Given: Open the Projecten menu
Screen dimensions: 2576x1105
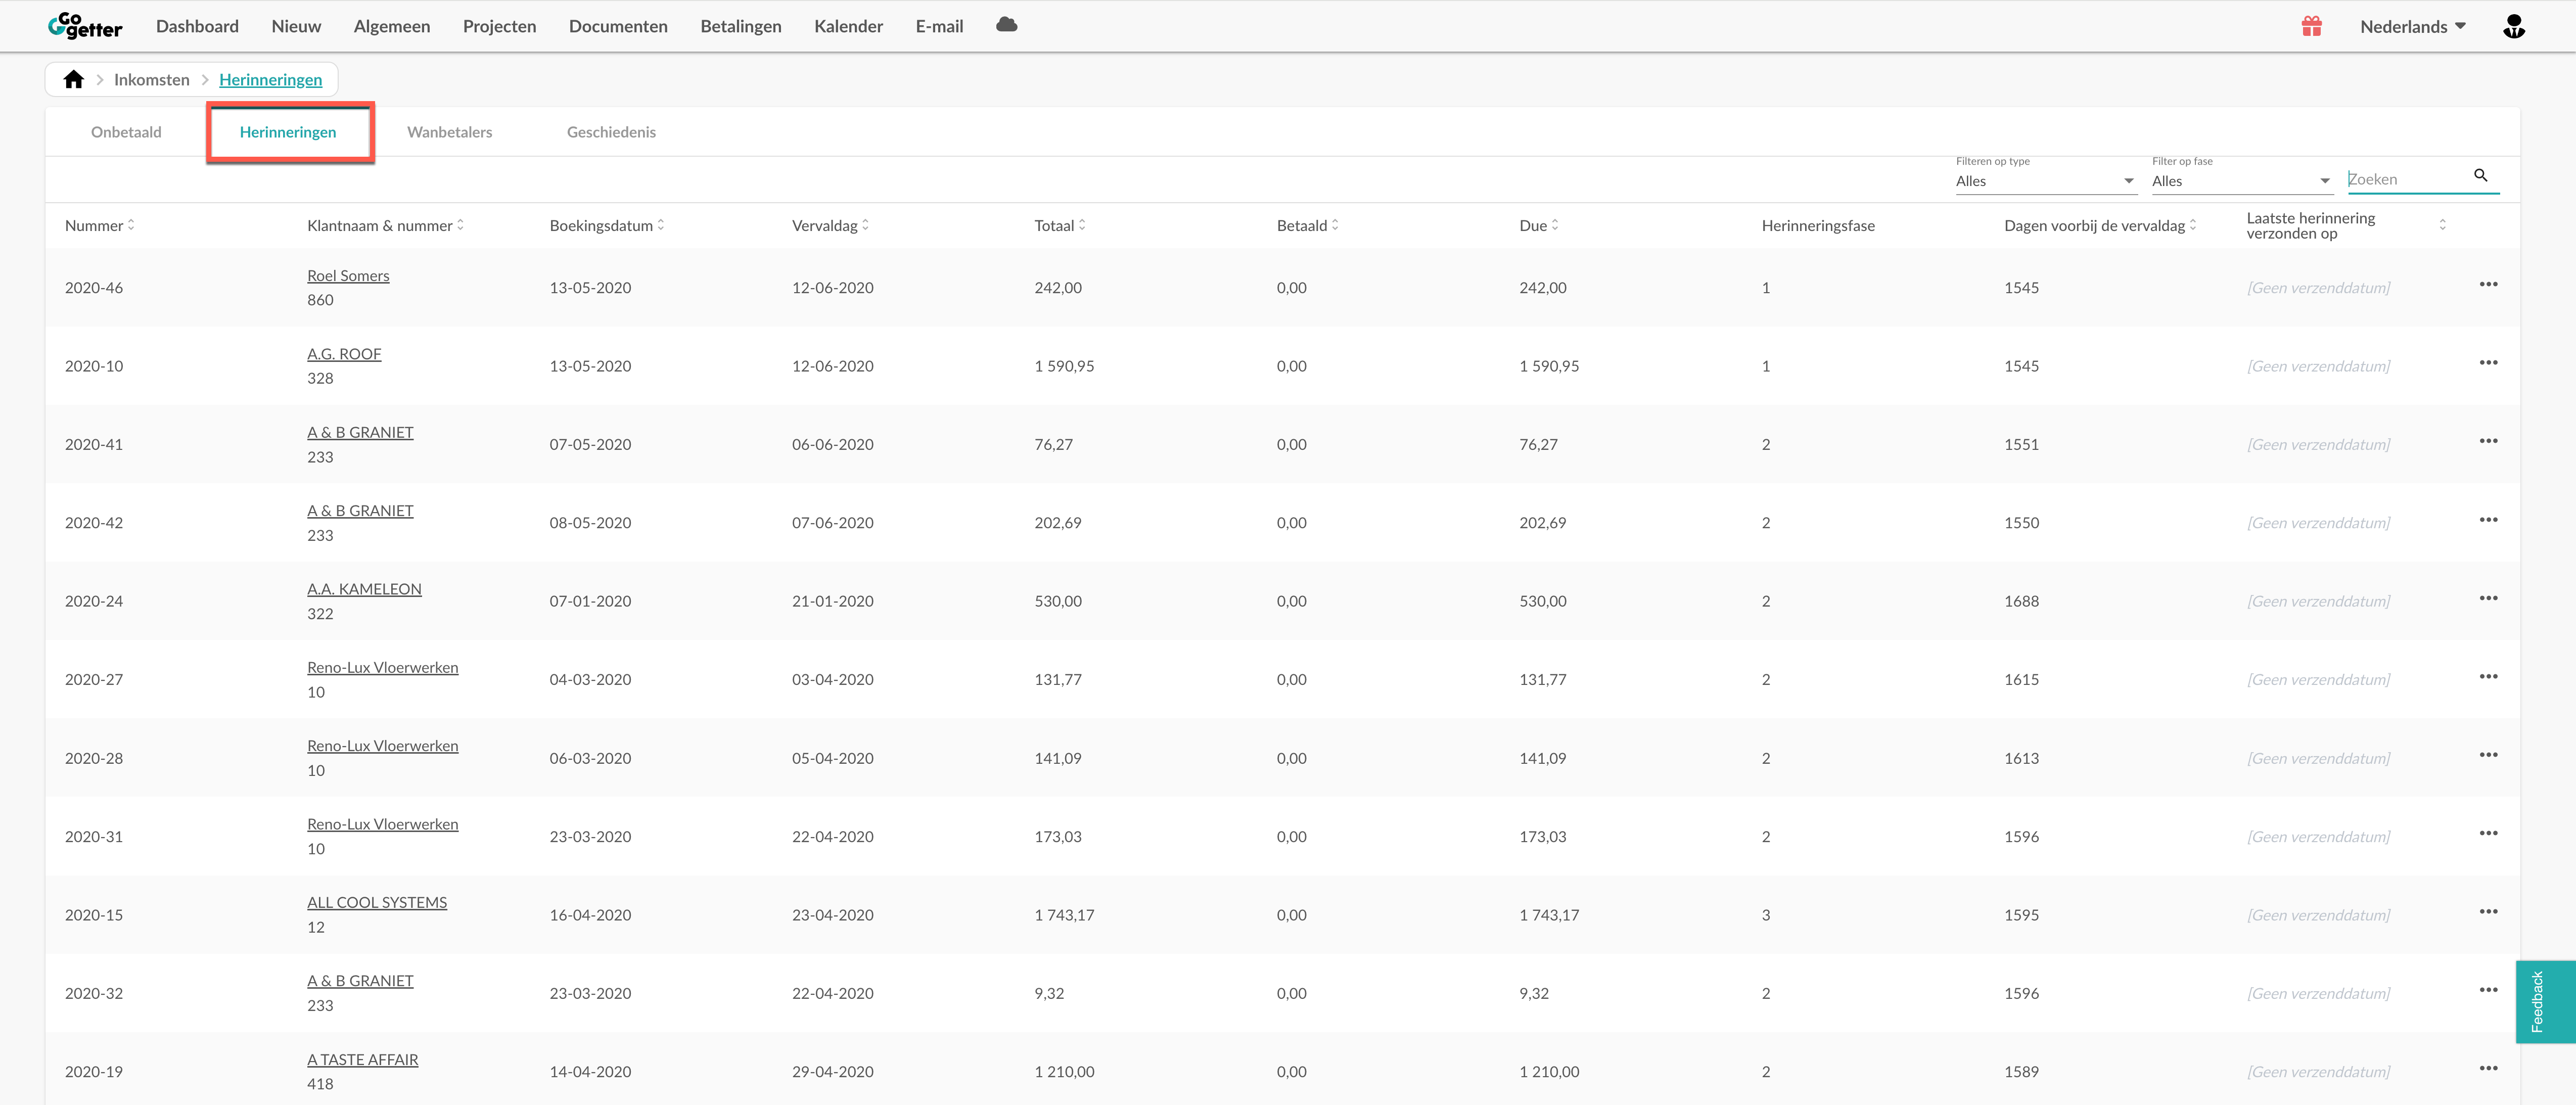Looking at the screenshot, I should click(499, 26).
